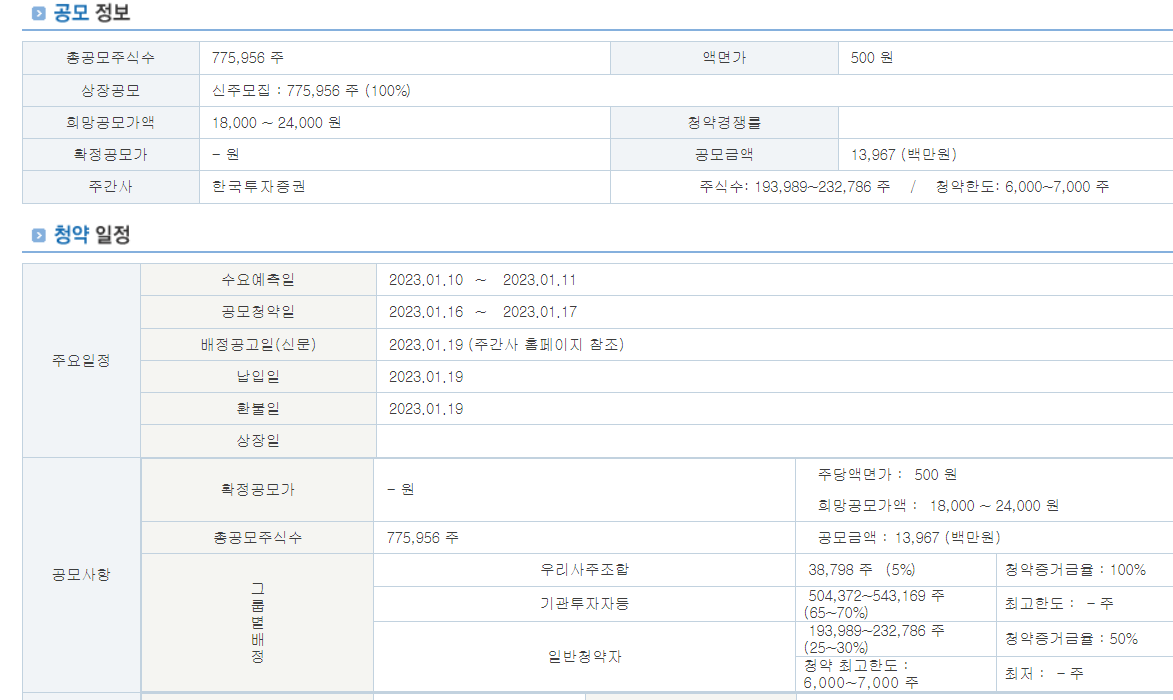Select '2023.01.19 (주간사 홈페이지 참조)' text
Screen dimensions: 1173x700
506,345
